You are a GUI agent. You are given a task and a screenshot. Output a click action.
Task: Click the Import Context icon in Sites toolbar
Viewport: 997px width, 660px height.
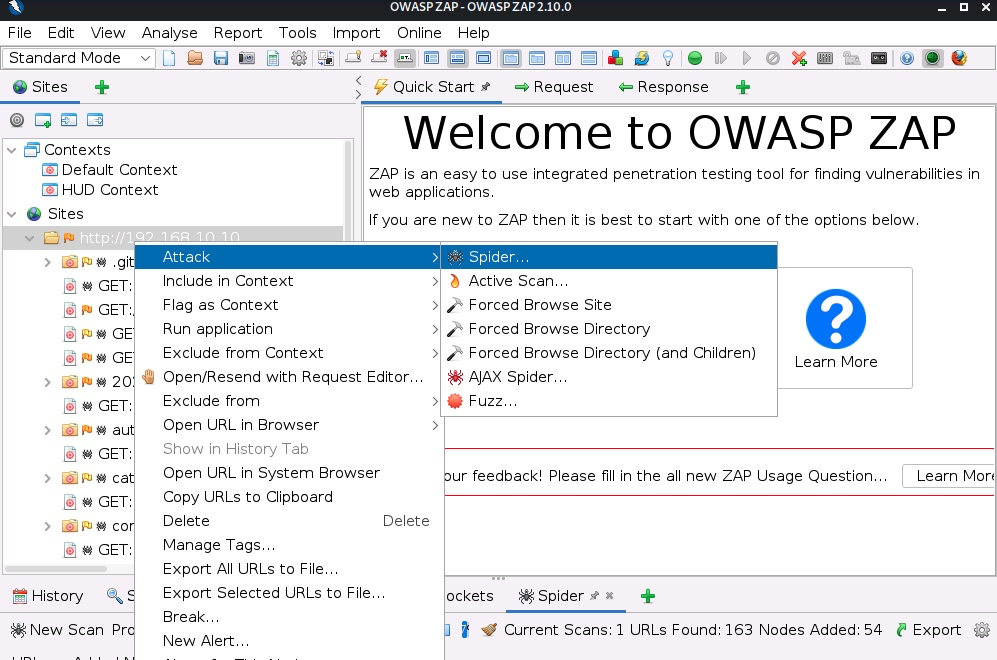69,120
